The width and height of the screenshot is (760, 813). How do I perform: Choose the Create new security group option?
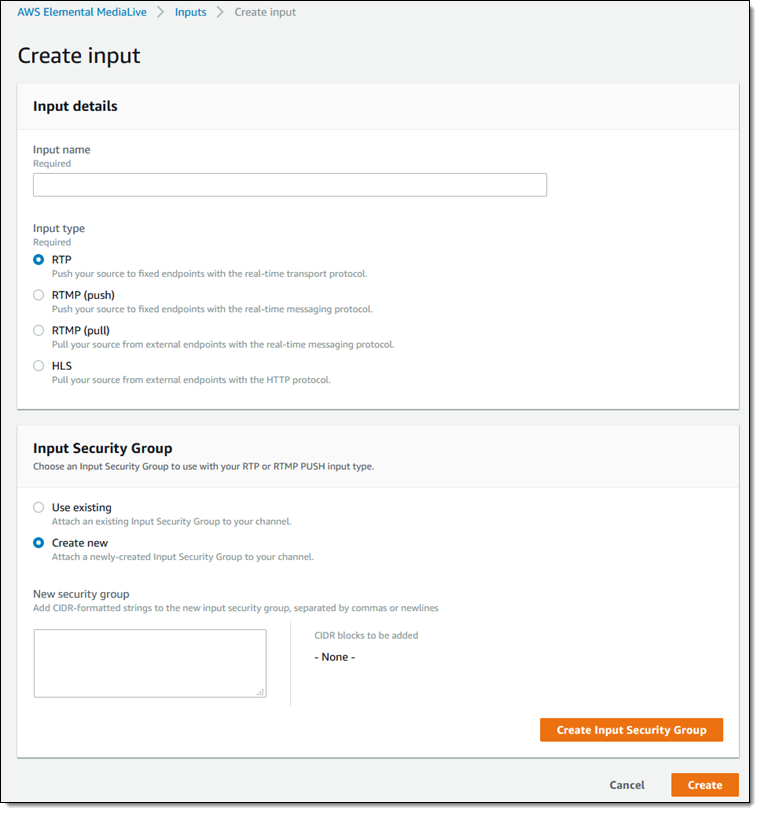39,543
